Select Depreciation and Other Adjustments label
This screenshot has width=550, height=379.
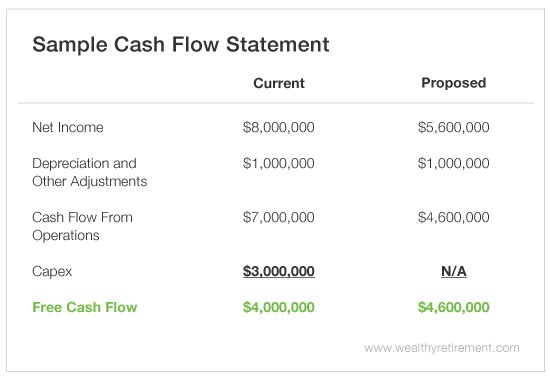click(89, 172)
